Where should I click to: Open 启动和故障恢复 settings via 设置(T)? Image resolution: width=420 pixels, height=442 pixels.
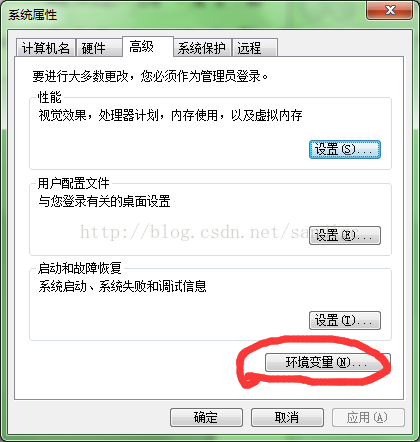tap(345, 321)
